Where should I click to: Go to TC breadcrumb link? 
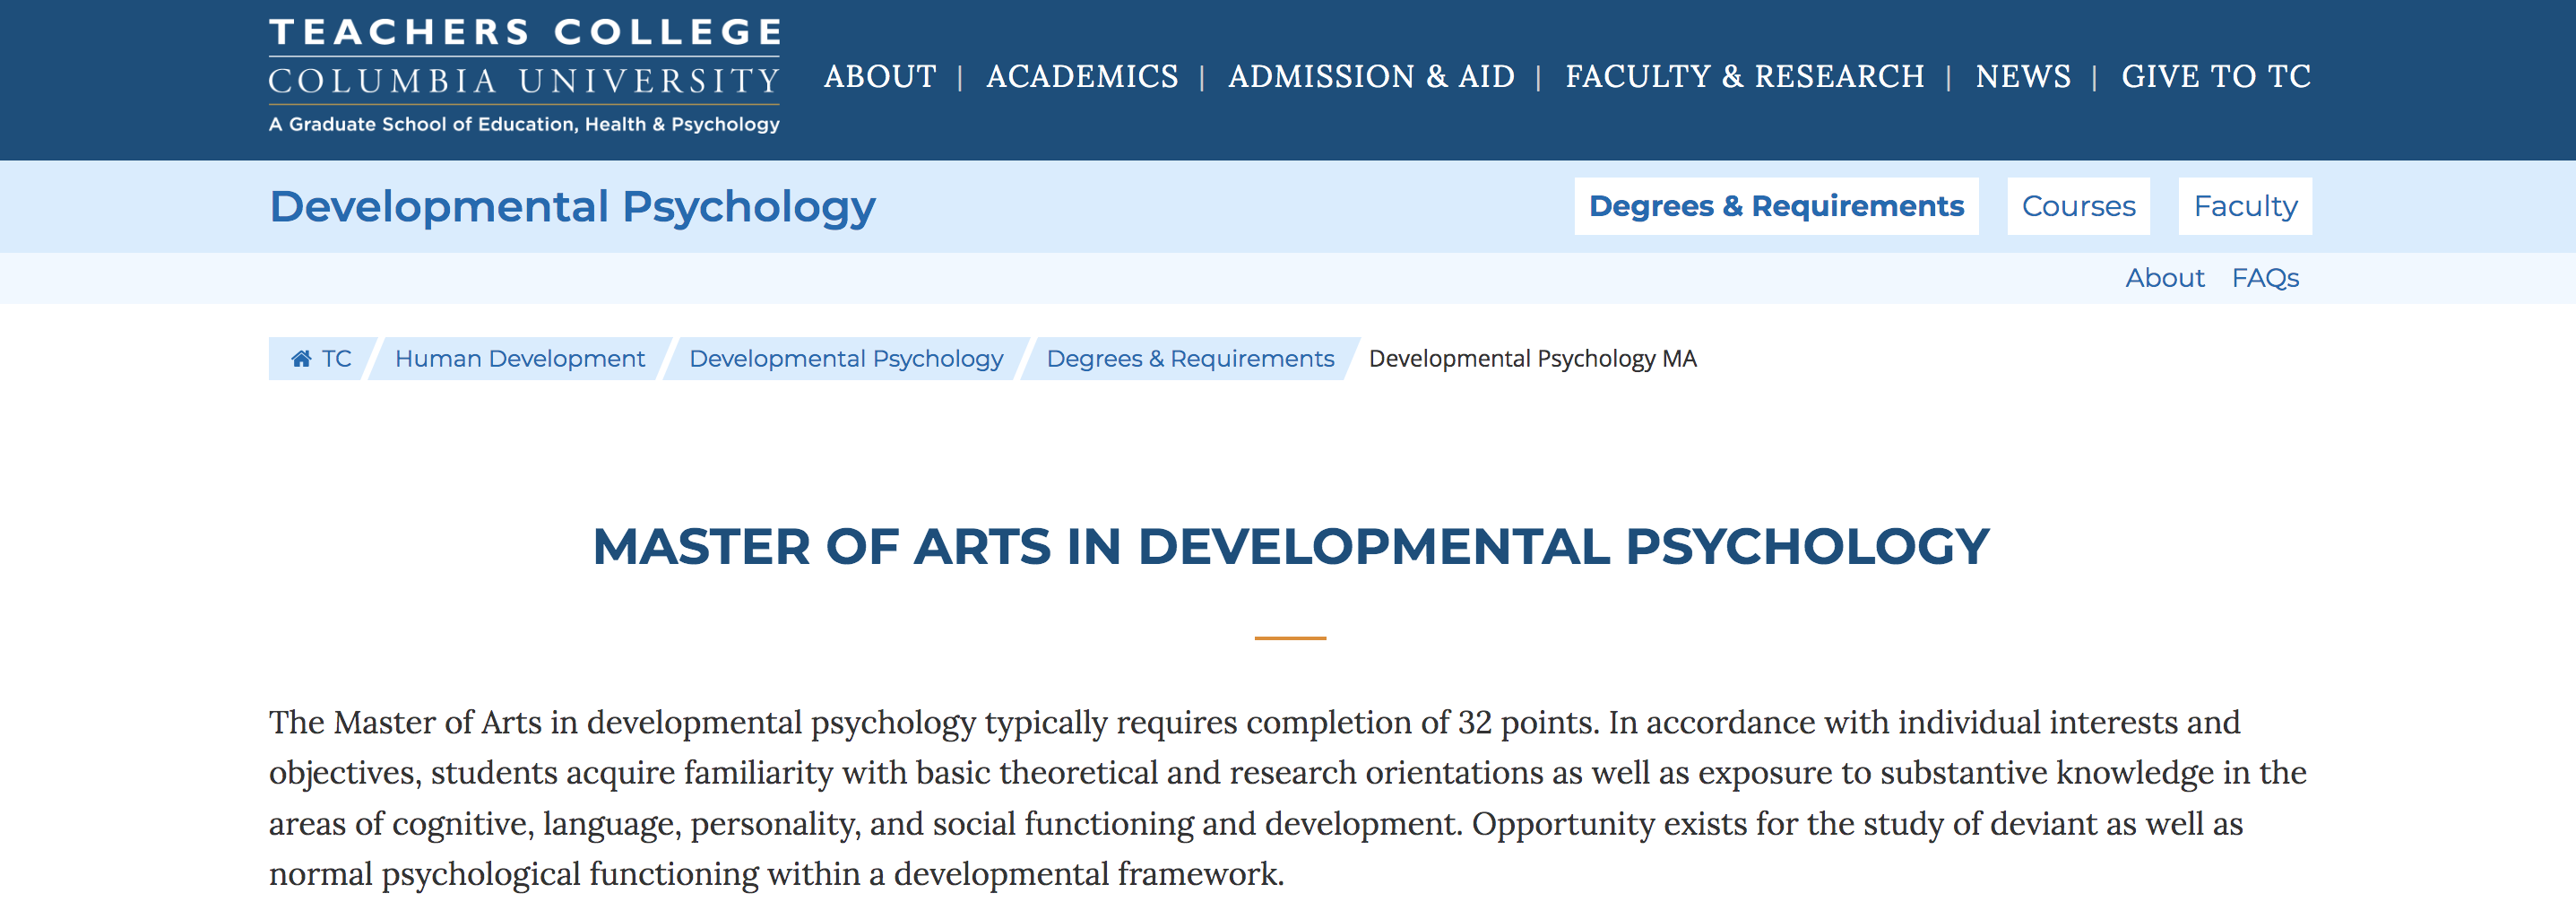point(336,358)
